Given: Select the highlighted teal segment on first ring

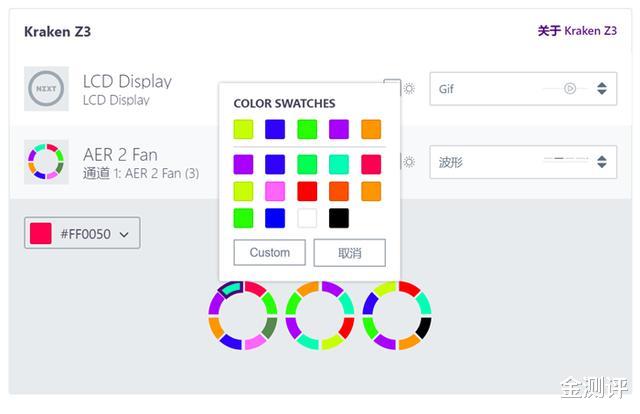Looking at the screenshot, I should pyautogui.click(x=231, y=288).
